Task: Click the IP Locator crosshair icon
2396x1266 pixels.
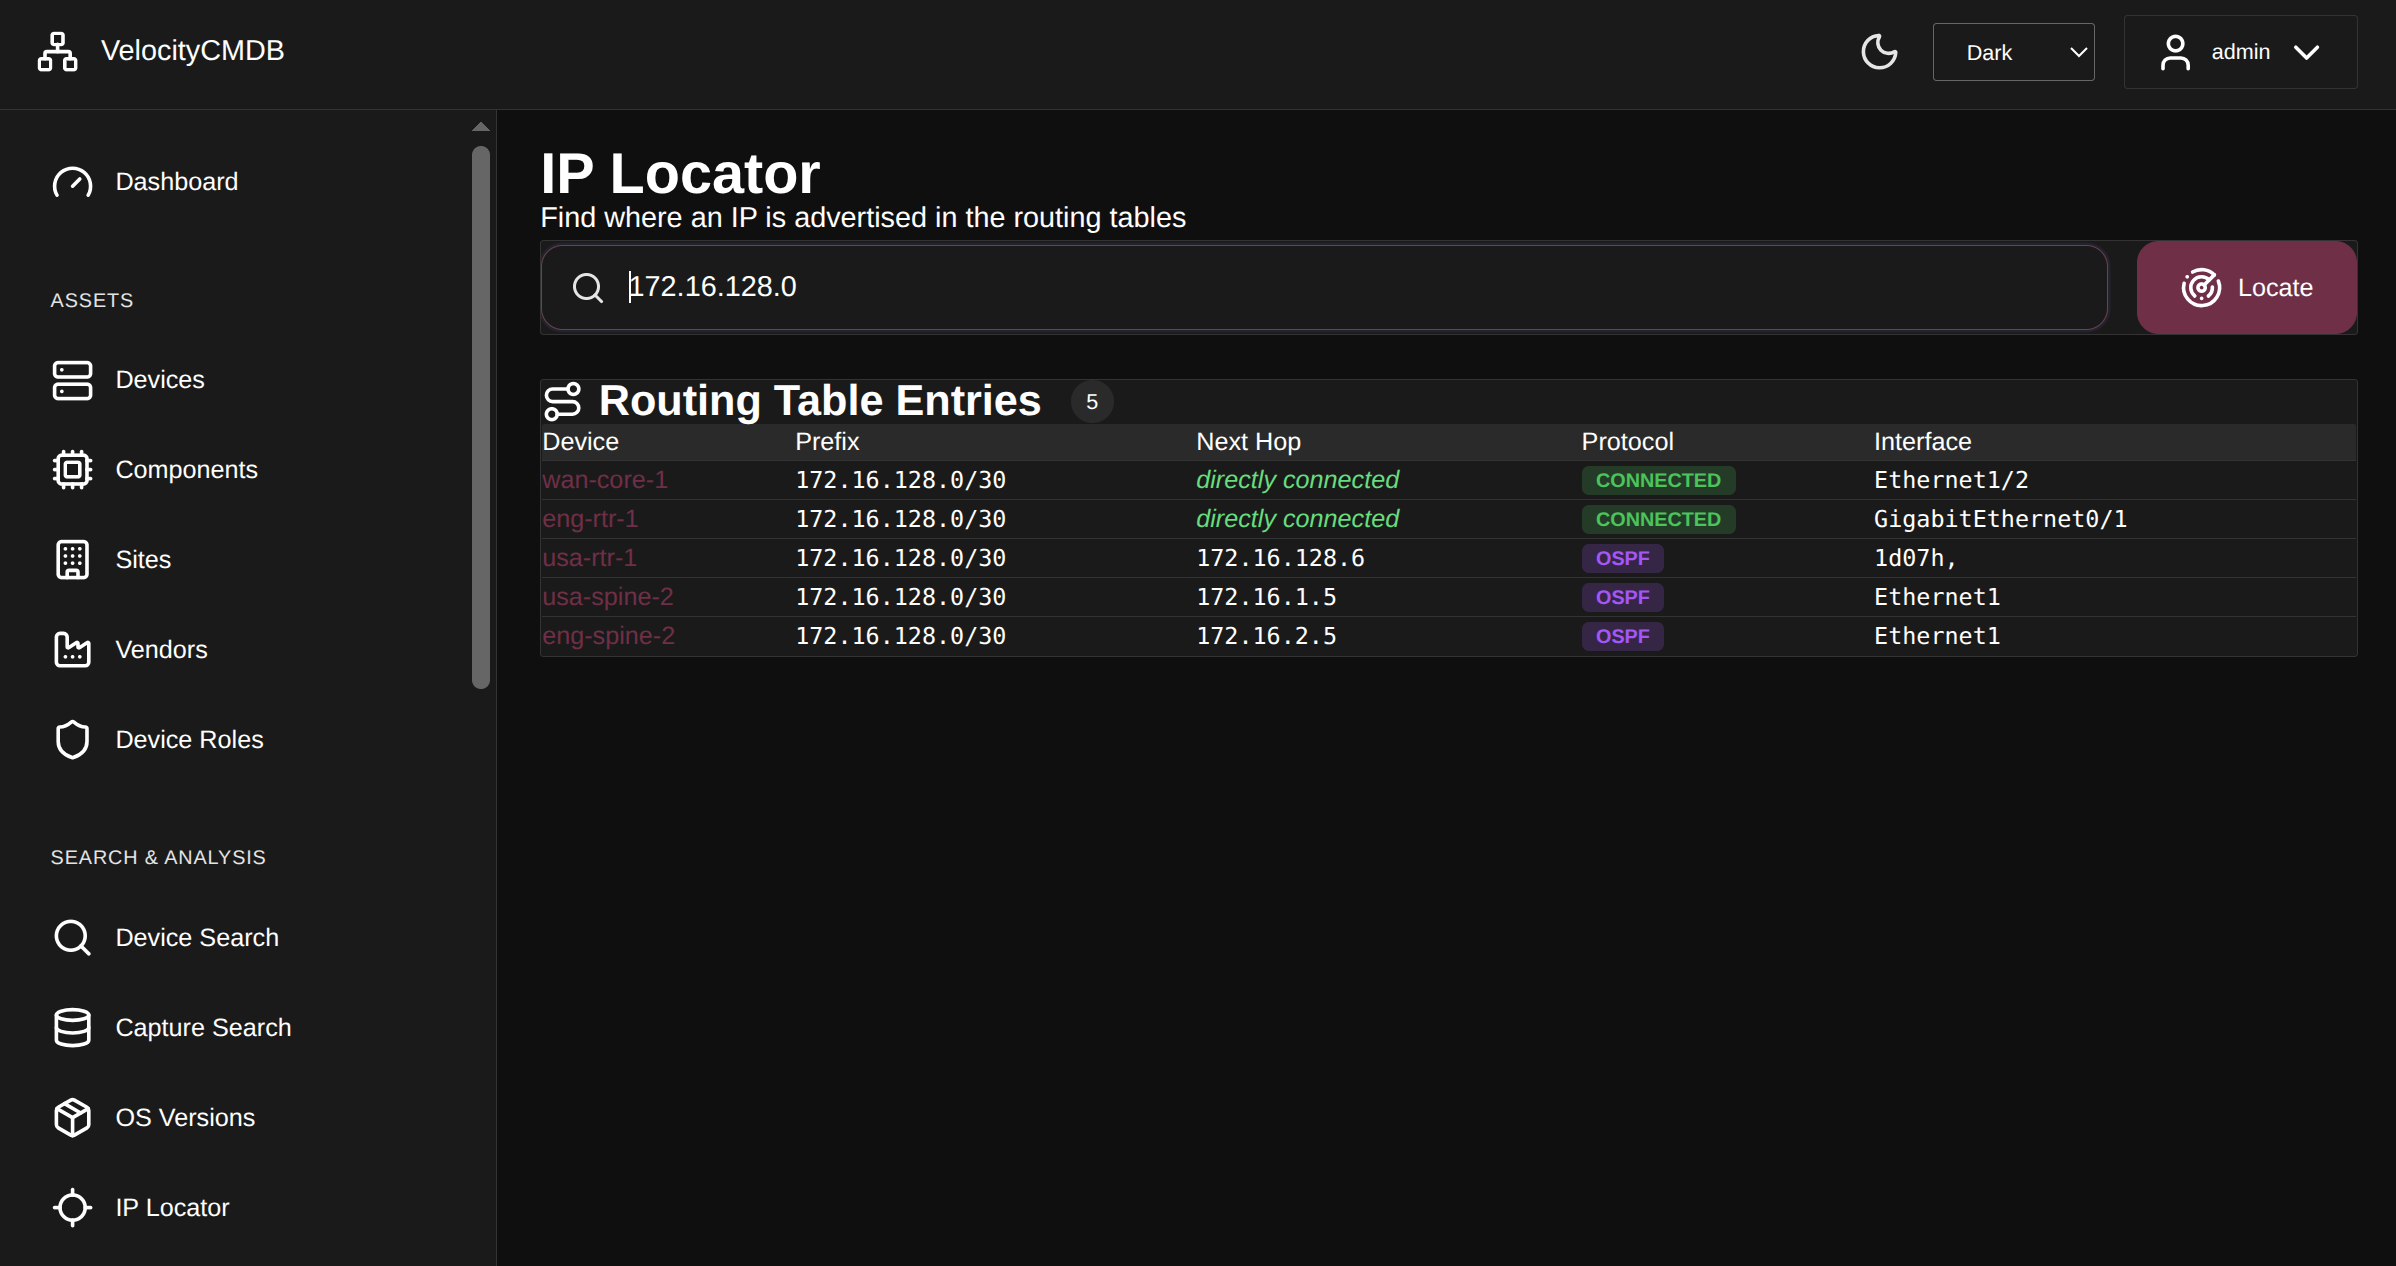Action: [72, 1207]
